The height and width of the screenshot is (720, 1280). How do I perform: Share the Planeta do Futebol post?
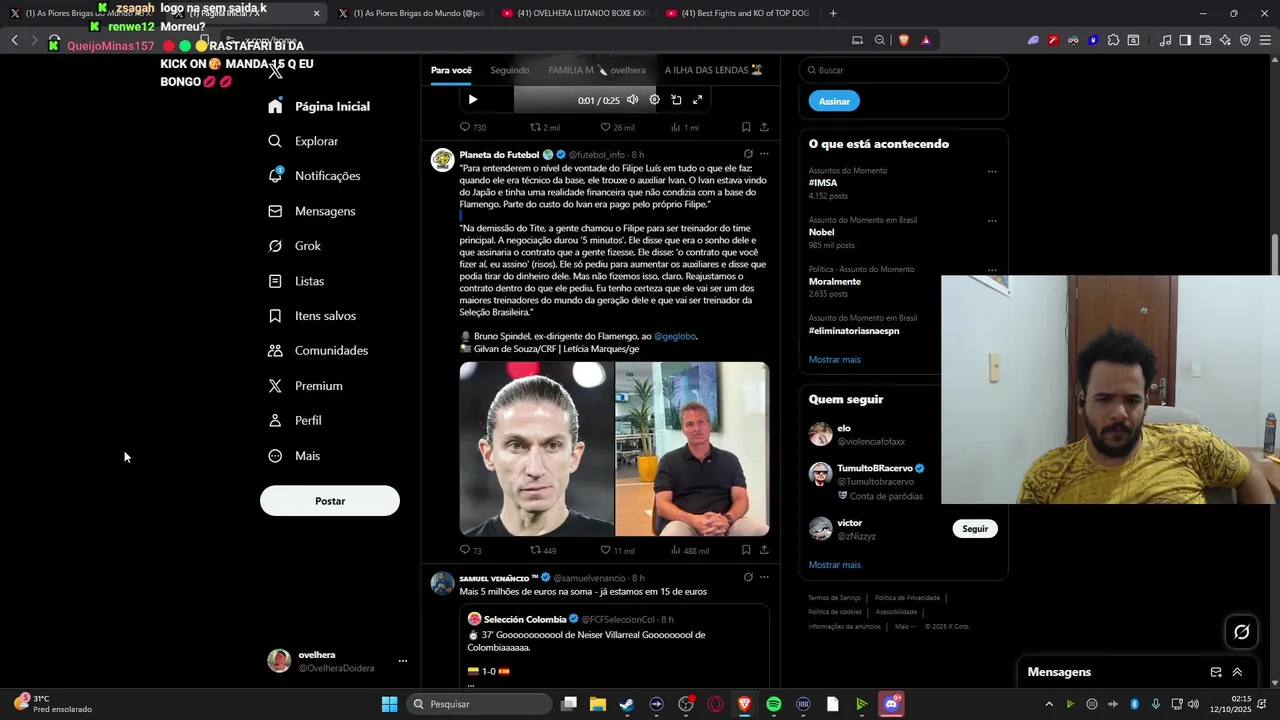tap(764, 550)
